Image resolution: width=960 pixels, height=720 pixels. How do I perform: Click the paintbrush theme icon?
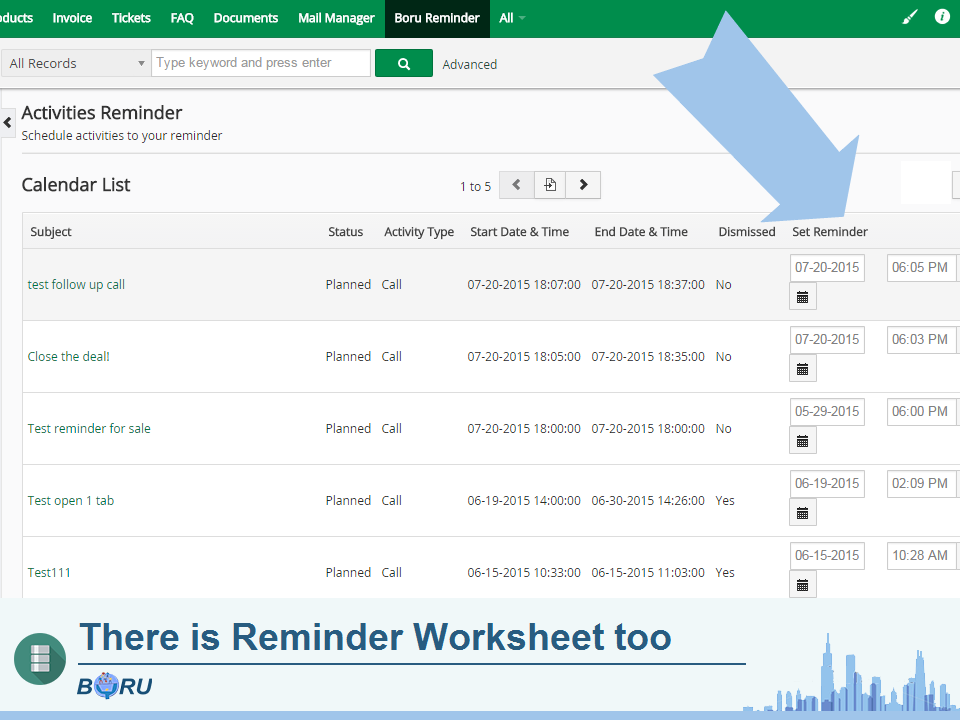[x=909, y=18]
